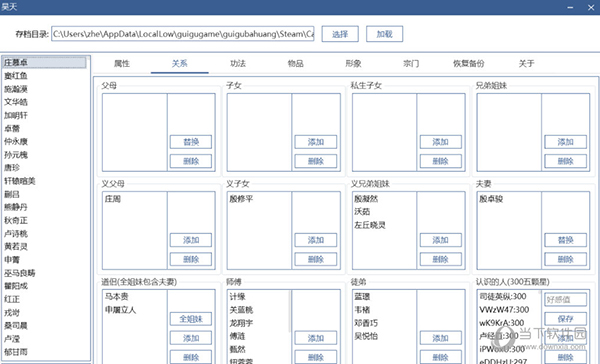This screenshot has height=364, width=600.
Task: Click into the 存档目录 path field
Action: 183,34
